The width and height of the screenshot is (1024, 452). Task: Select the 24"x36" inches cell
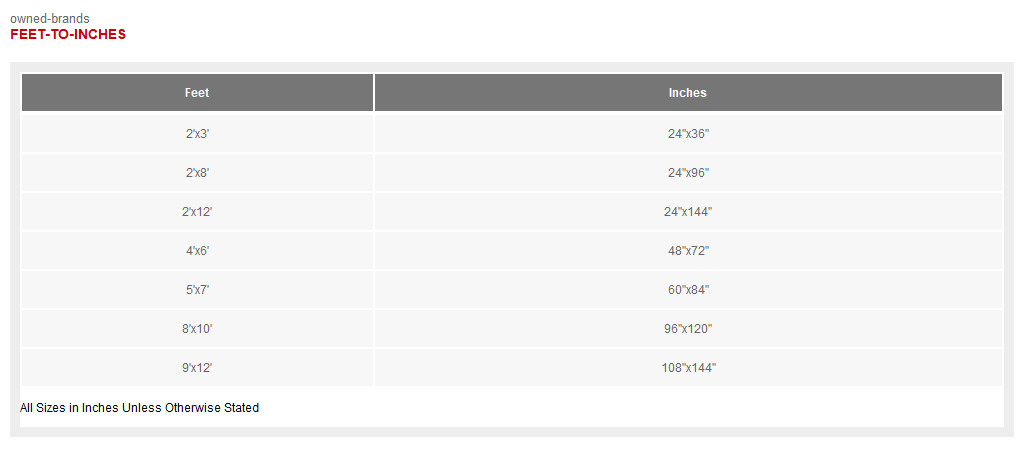tap(688, 133)
